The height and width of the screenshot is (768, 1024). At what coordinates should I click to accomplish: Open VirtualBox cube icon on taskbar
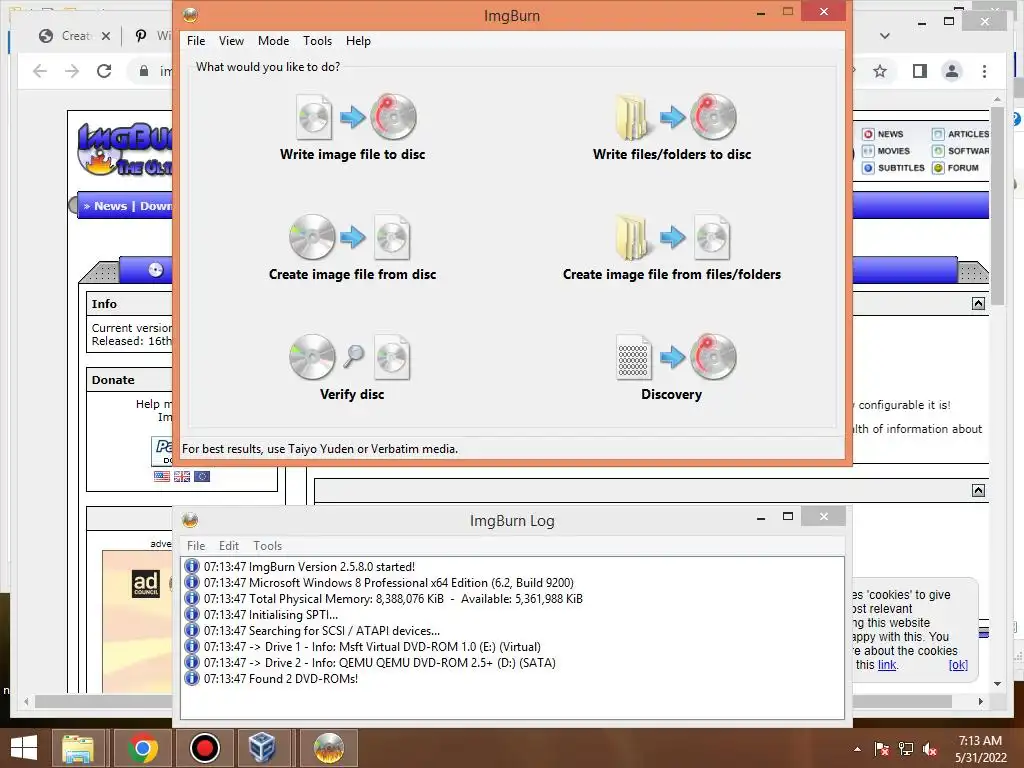click(262, 748)
